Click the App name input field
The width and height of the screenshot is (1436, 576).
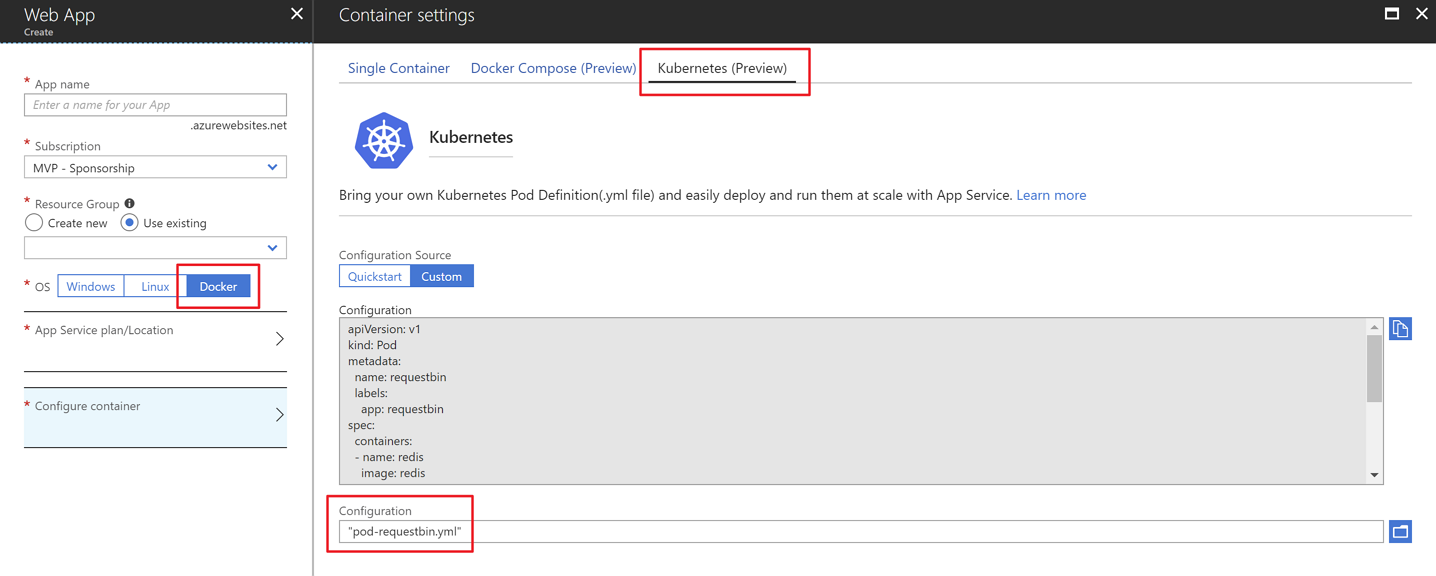[155, 105]
